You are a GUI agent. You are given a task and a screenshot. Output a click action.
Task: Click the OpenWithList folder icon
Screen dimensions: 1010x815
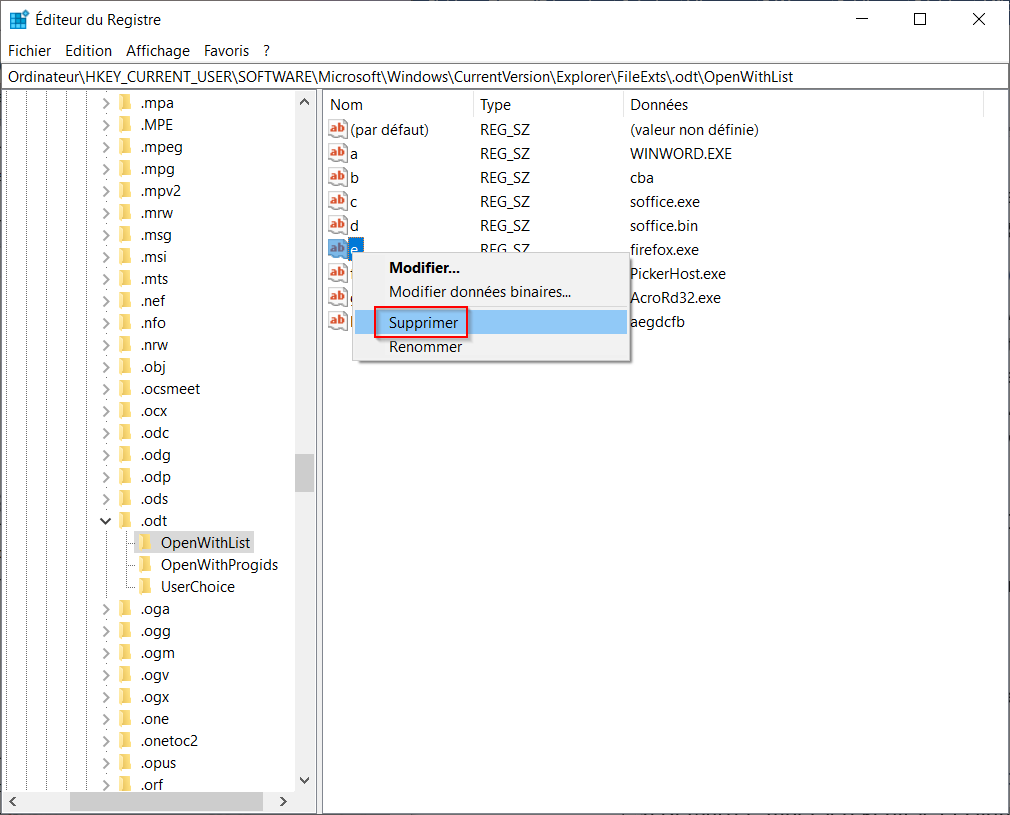146,542
